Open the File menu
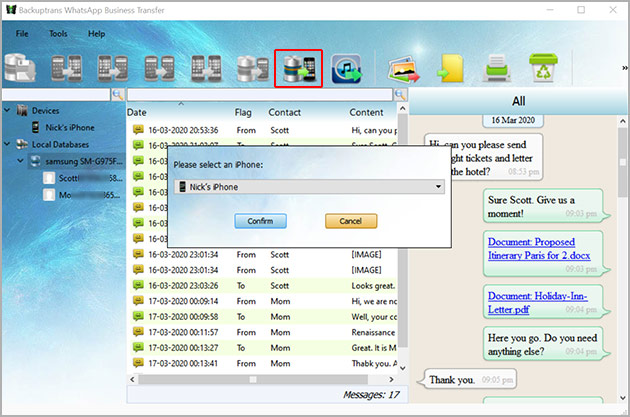The height and width of the screenshot is (417, 630). [x=22, y=34]
